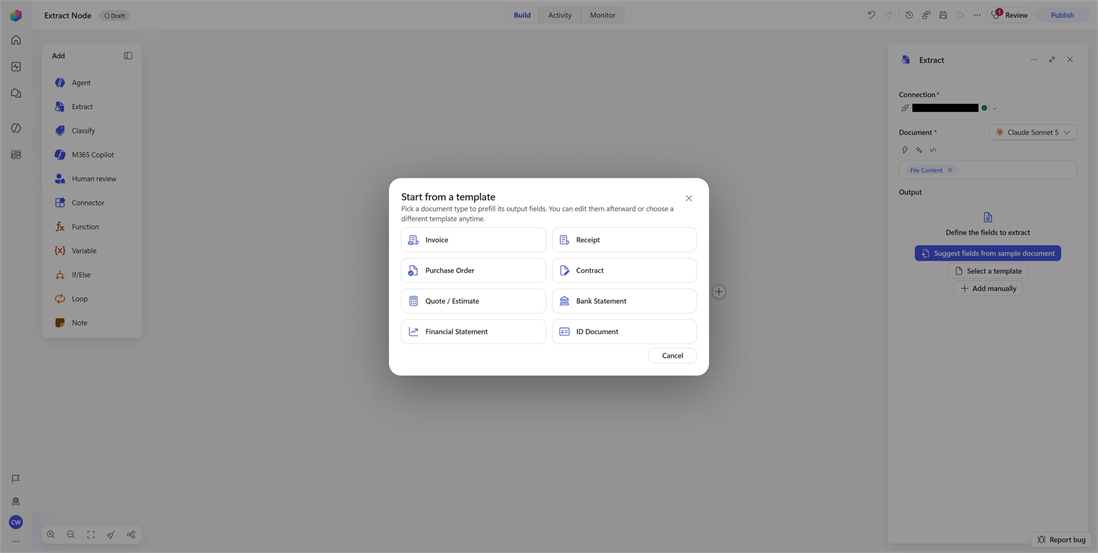Screen dimensions: 1098x553
Task: Add a Classify node
Action: (x=92, y=131)
